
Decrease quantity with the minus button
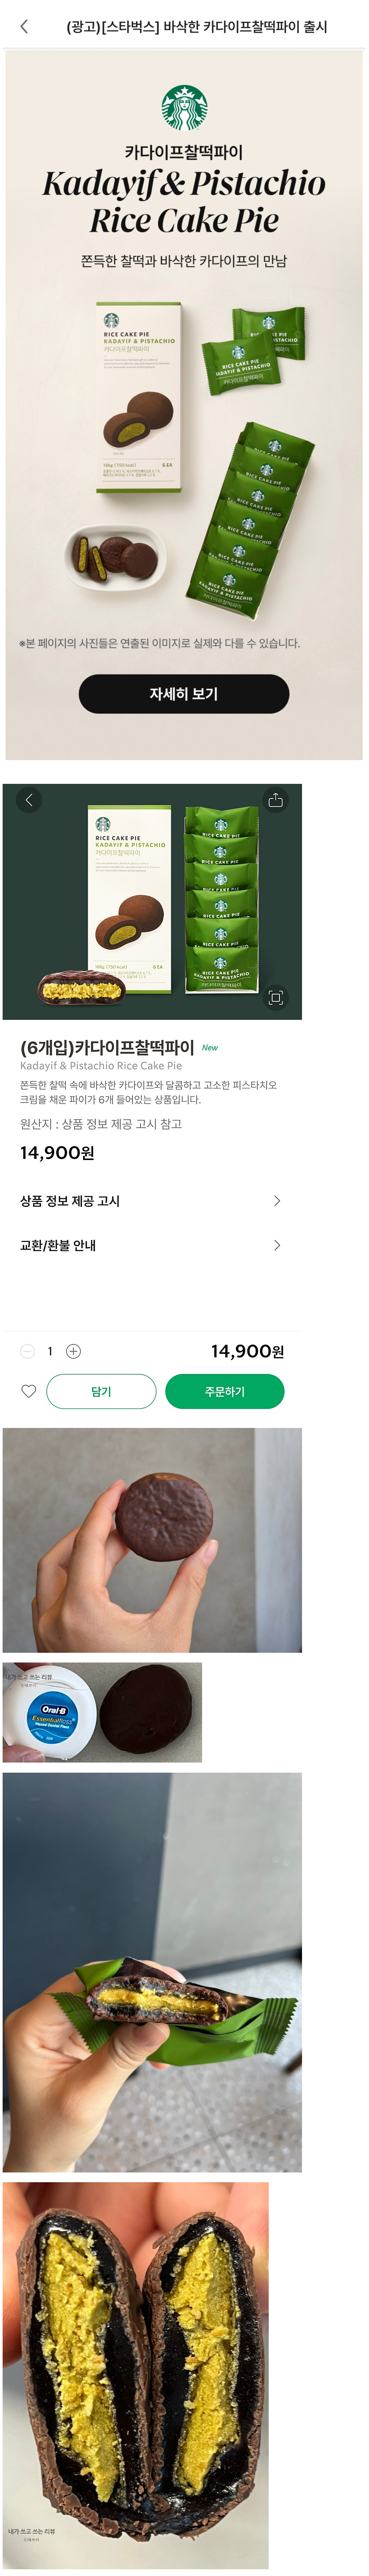click(27, 1351)
